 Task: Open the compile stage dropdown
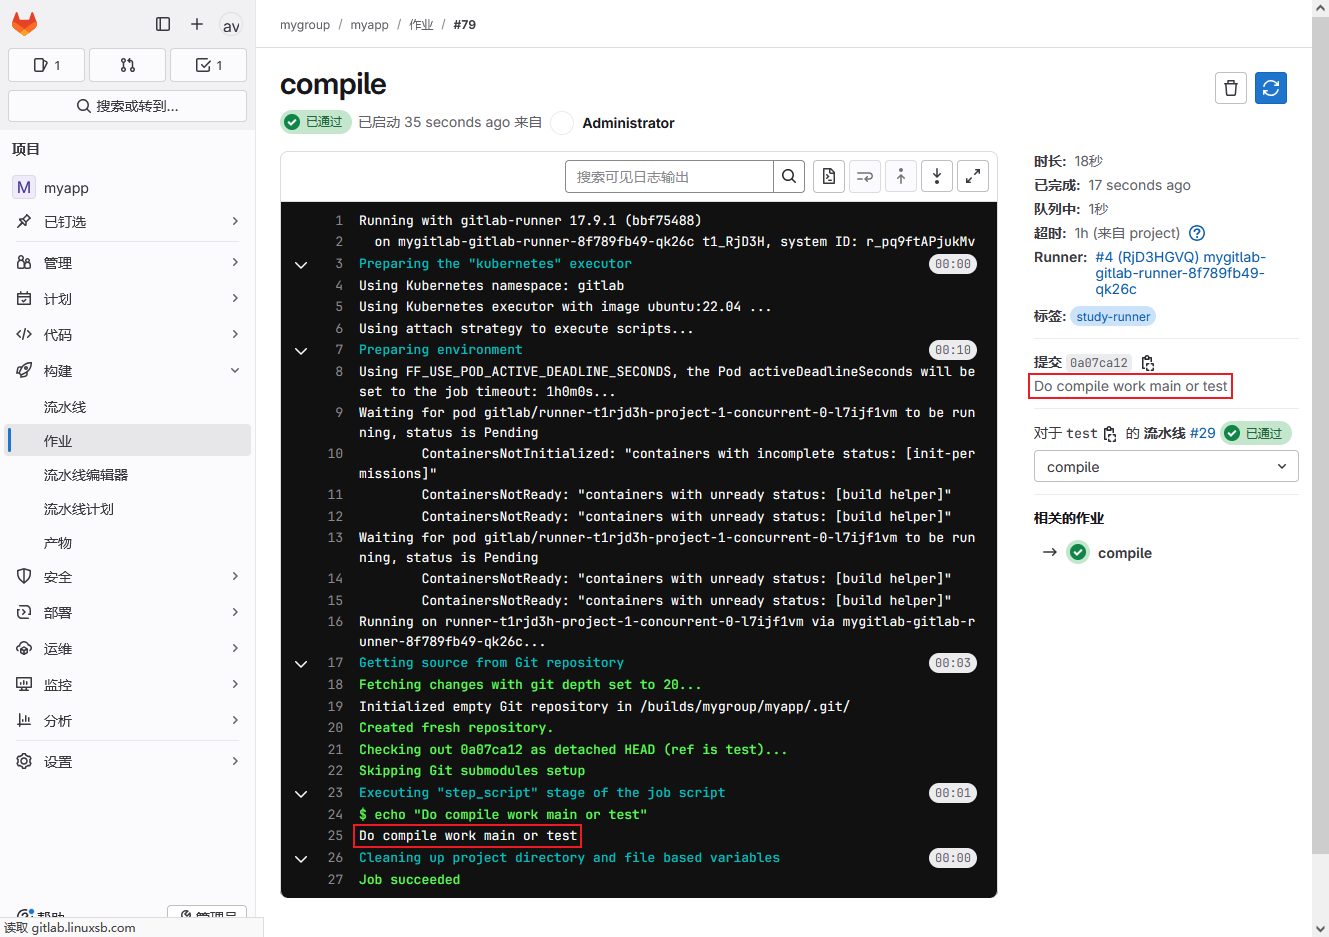(x=1166, y=466)
